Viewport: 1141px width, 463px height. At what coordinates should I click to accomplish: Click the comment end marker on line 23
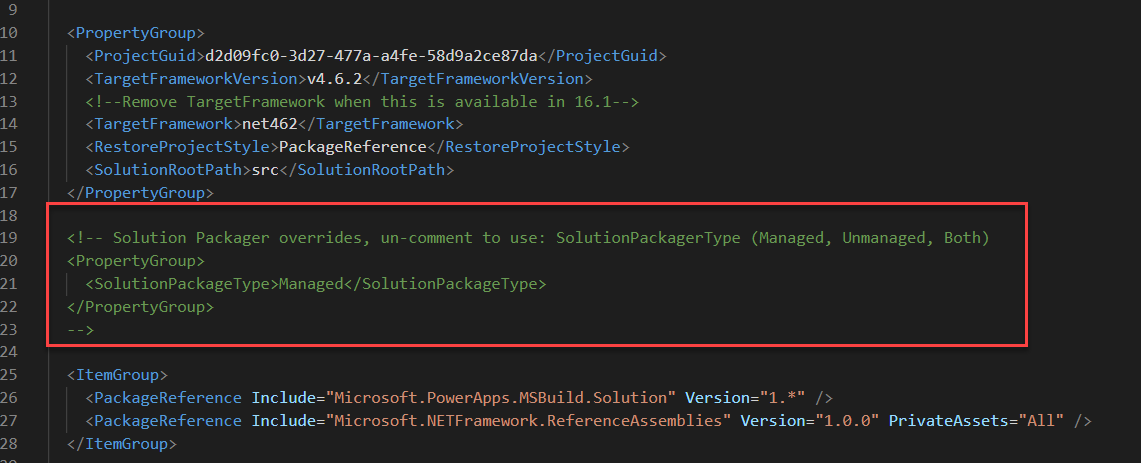point(80,329)
